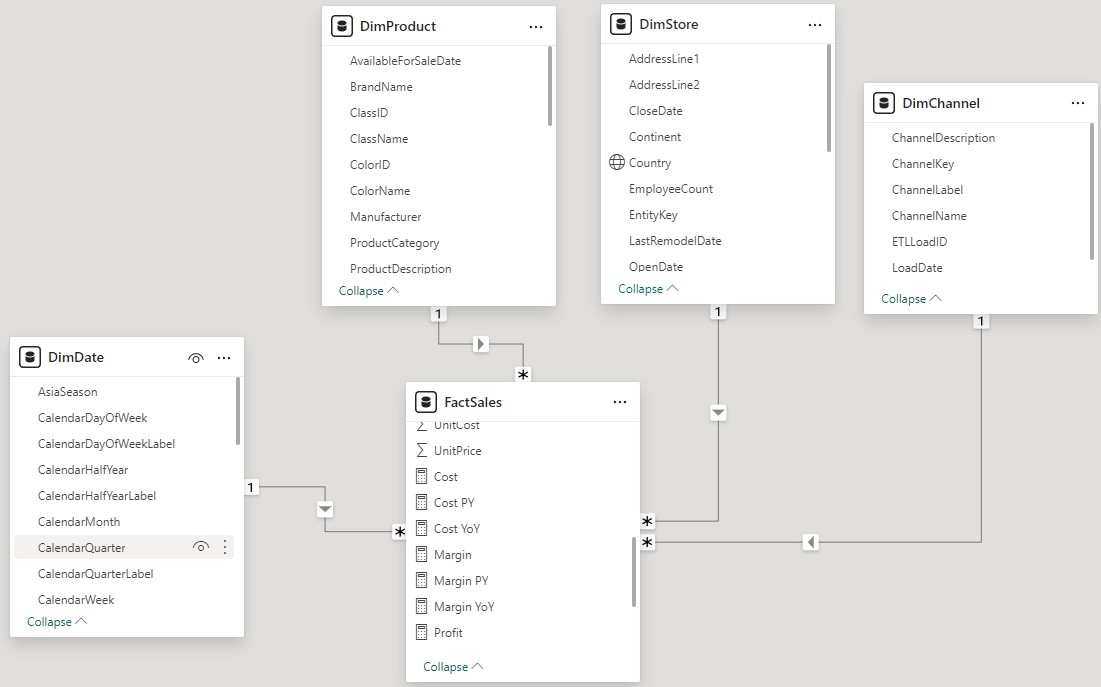Open CalendarQuarter field vertical ellipsis options
This screenshot has width=1101, height=687.
pyautogui.click(x=225, y=547)
